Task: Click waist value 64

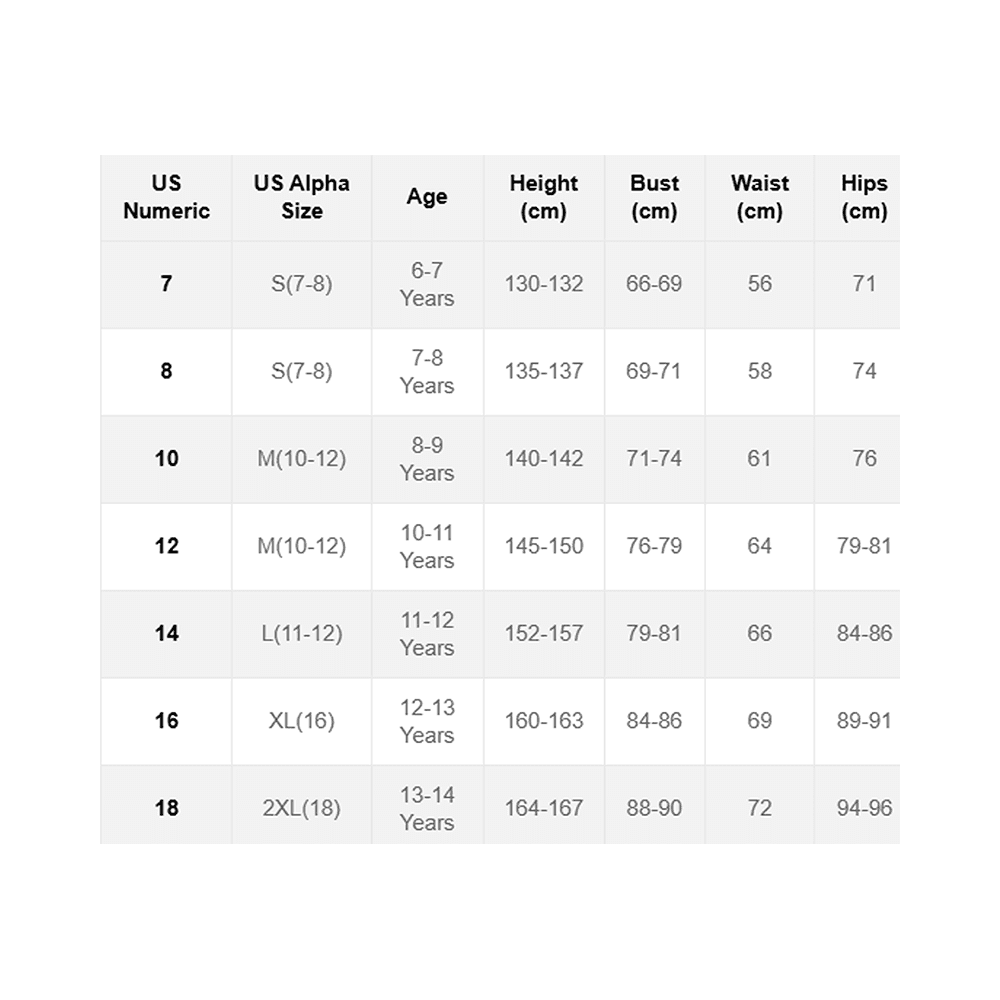Action: pyautogui.click(x=760, y=547)
